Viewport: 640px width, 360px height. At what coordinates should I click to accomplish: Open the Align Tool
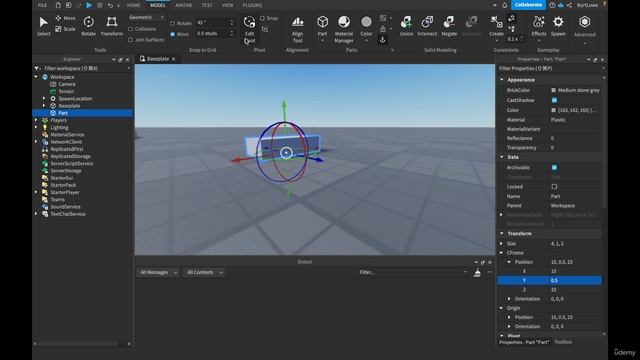pos(298,30)
